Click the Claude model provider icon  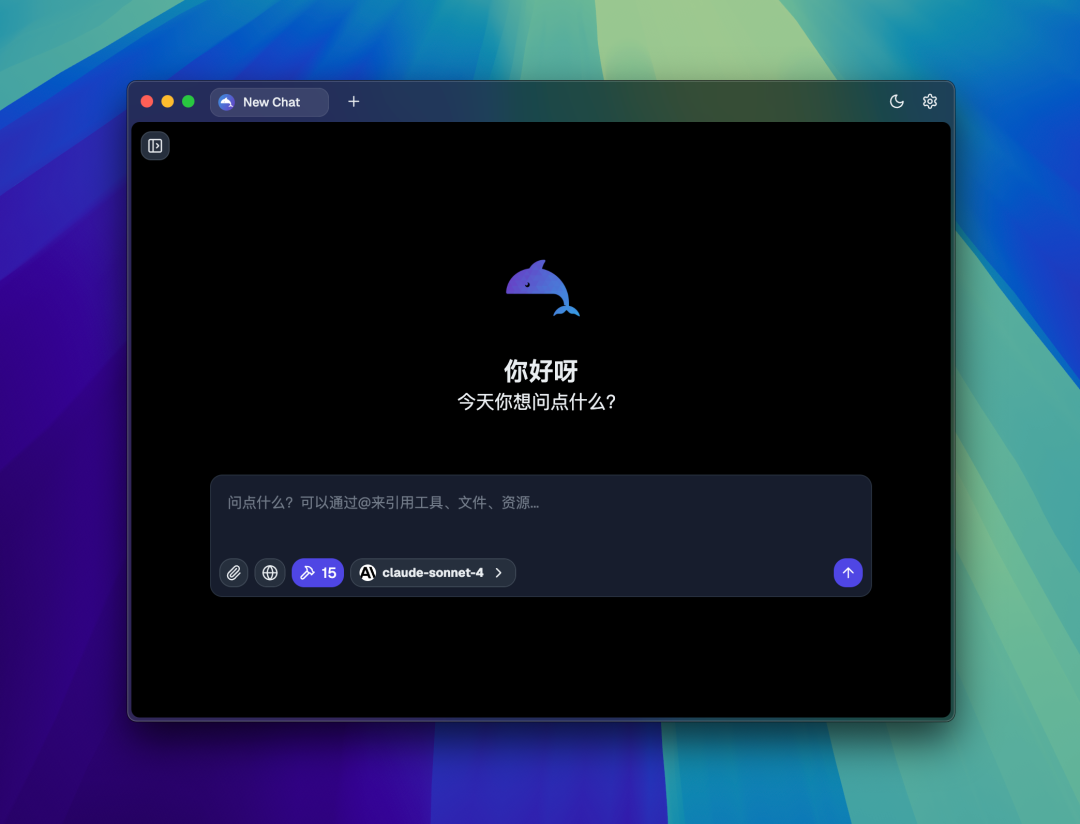[368, 572]
